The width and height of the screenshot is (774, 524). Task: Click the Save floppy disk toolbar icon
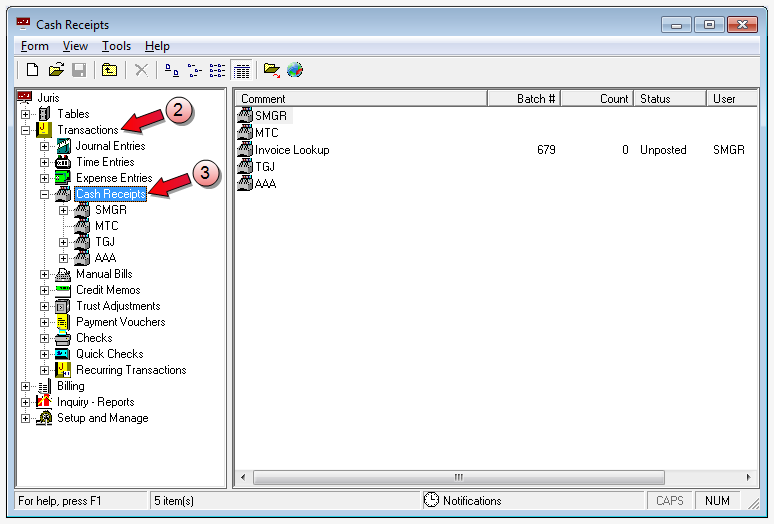click(x=79, y=70)
